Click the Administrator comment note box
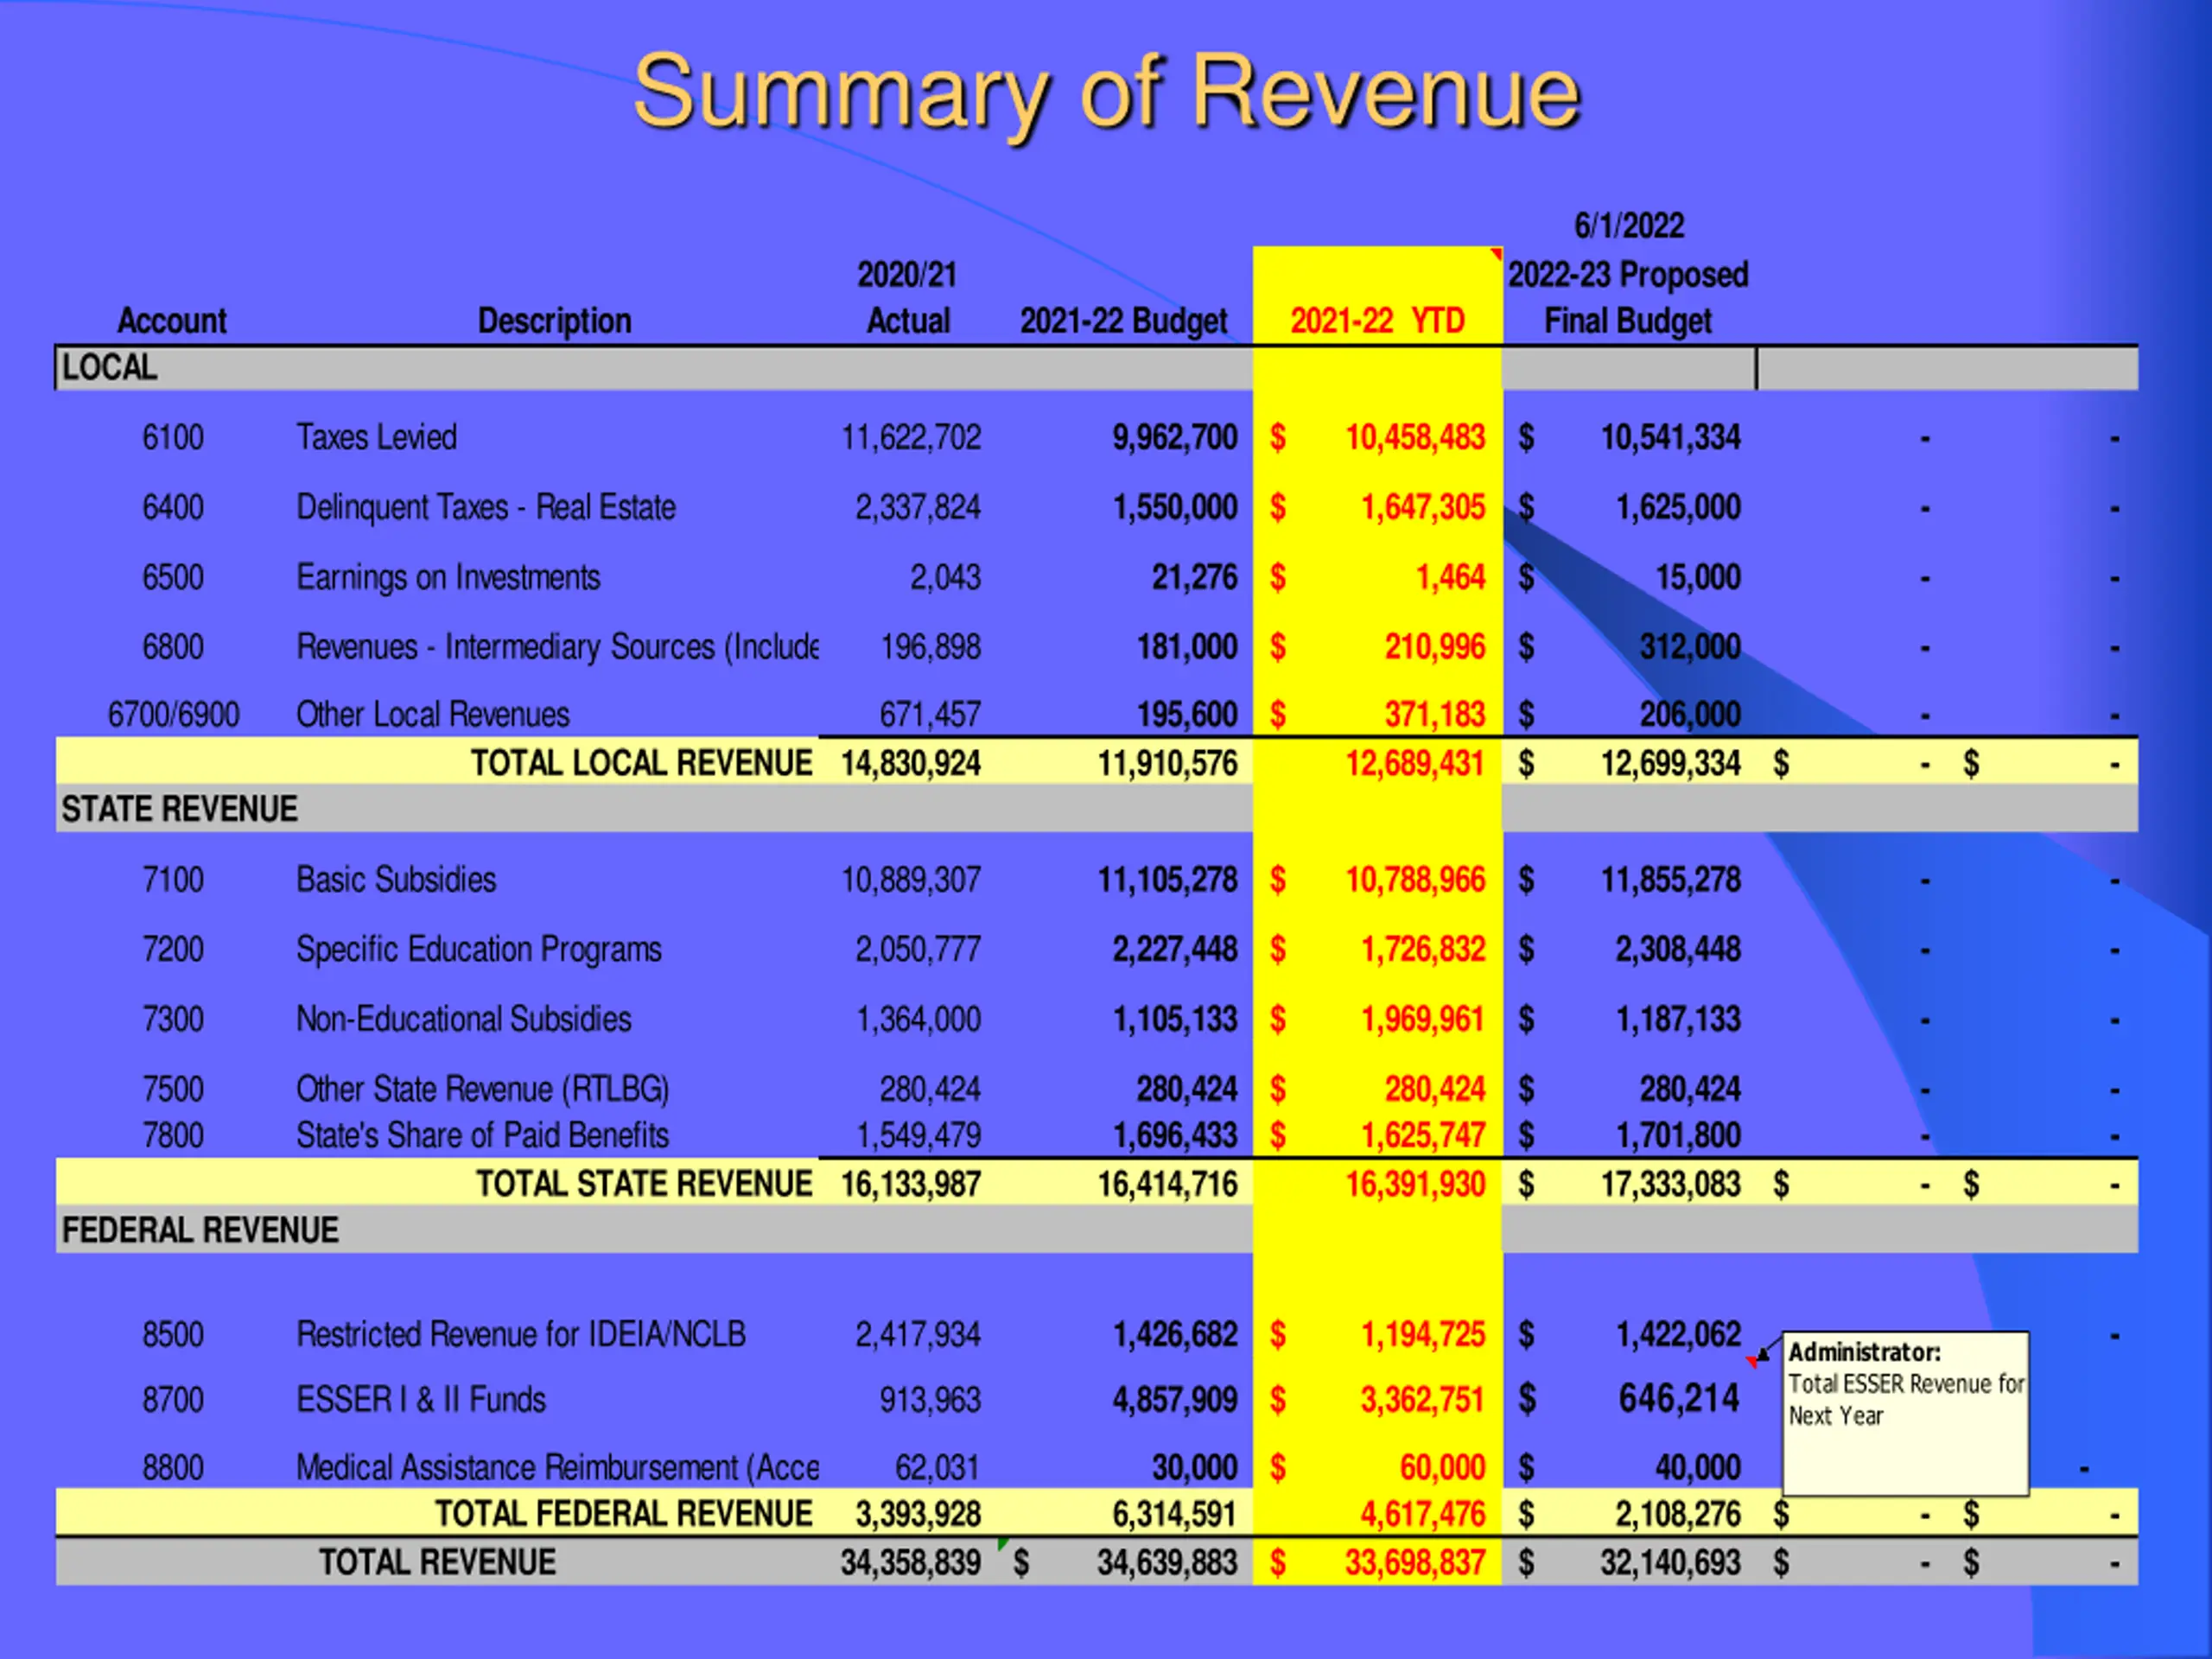 [1906, 1414]
